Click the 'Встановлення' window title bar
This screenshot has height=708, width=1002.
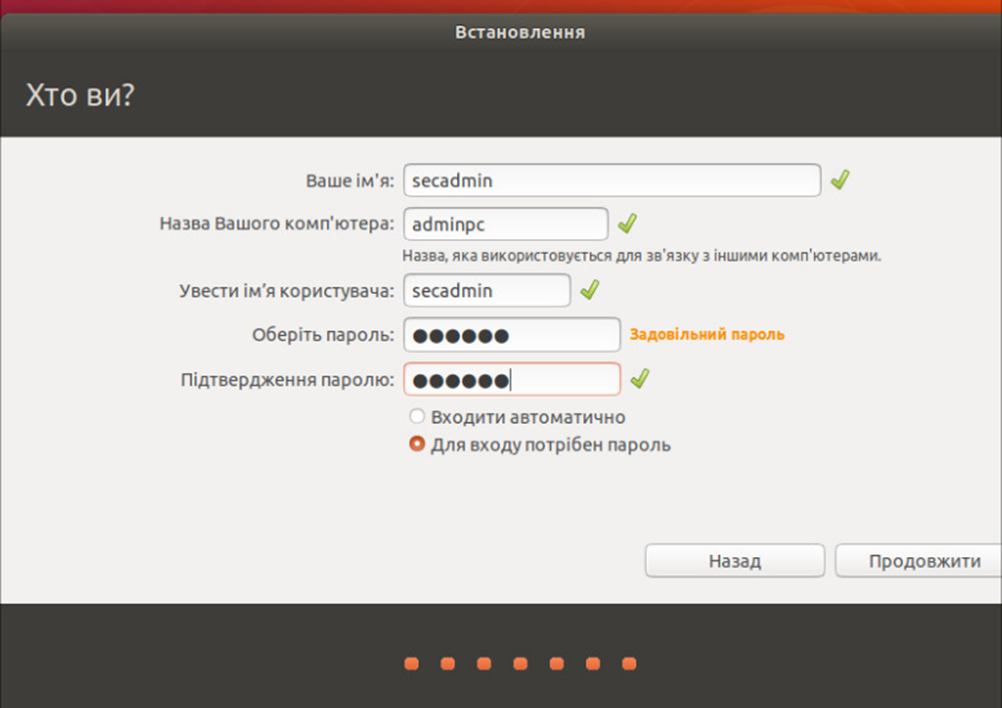519,32
